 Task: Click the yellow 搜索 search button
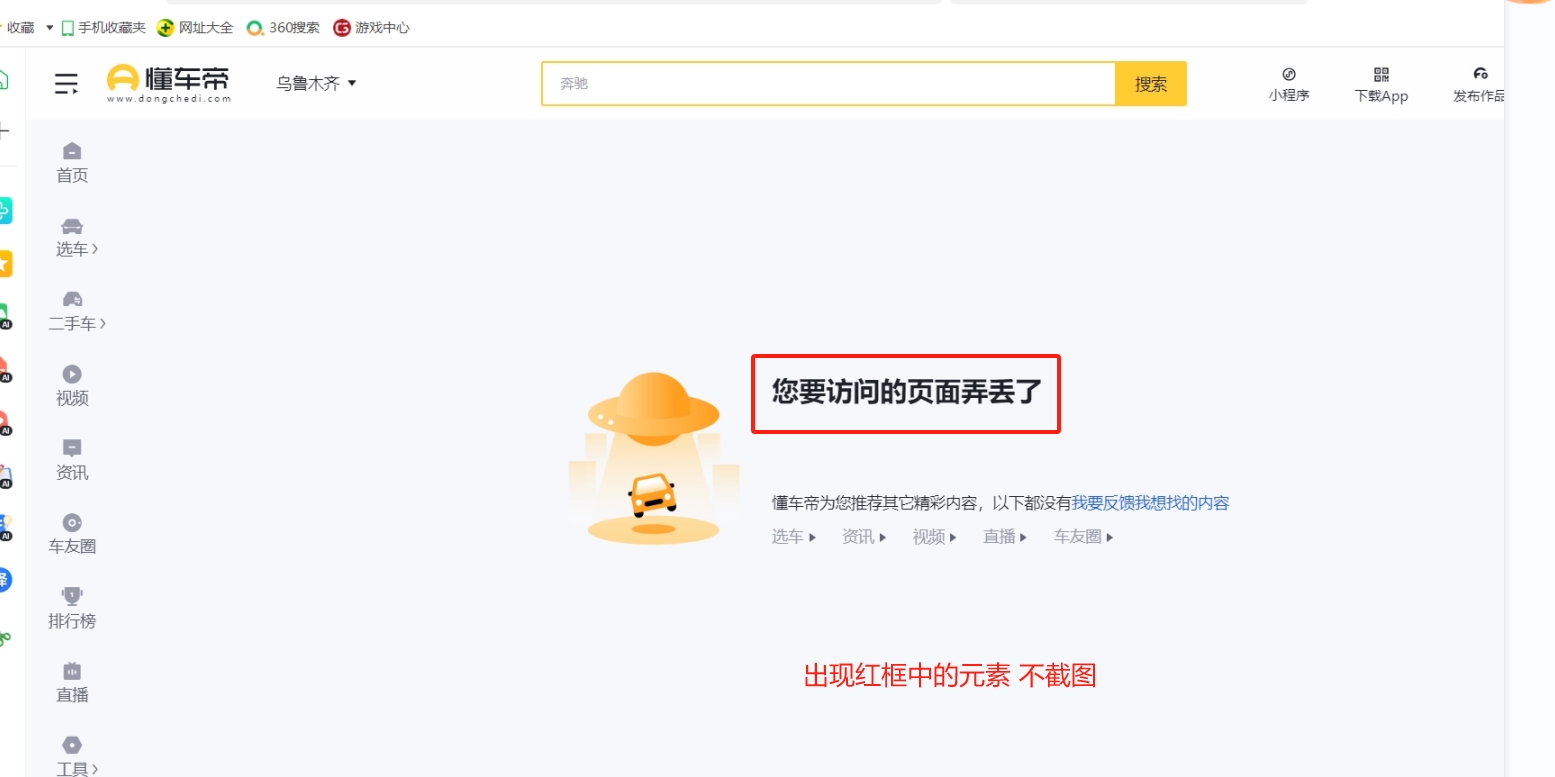pyautogui.click(x=1150, y=84)
